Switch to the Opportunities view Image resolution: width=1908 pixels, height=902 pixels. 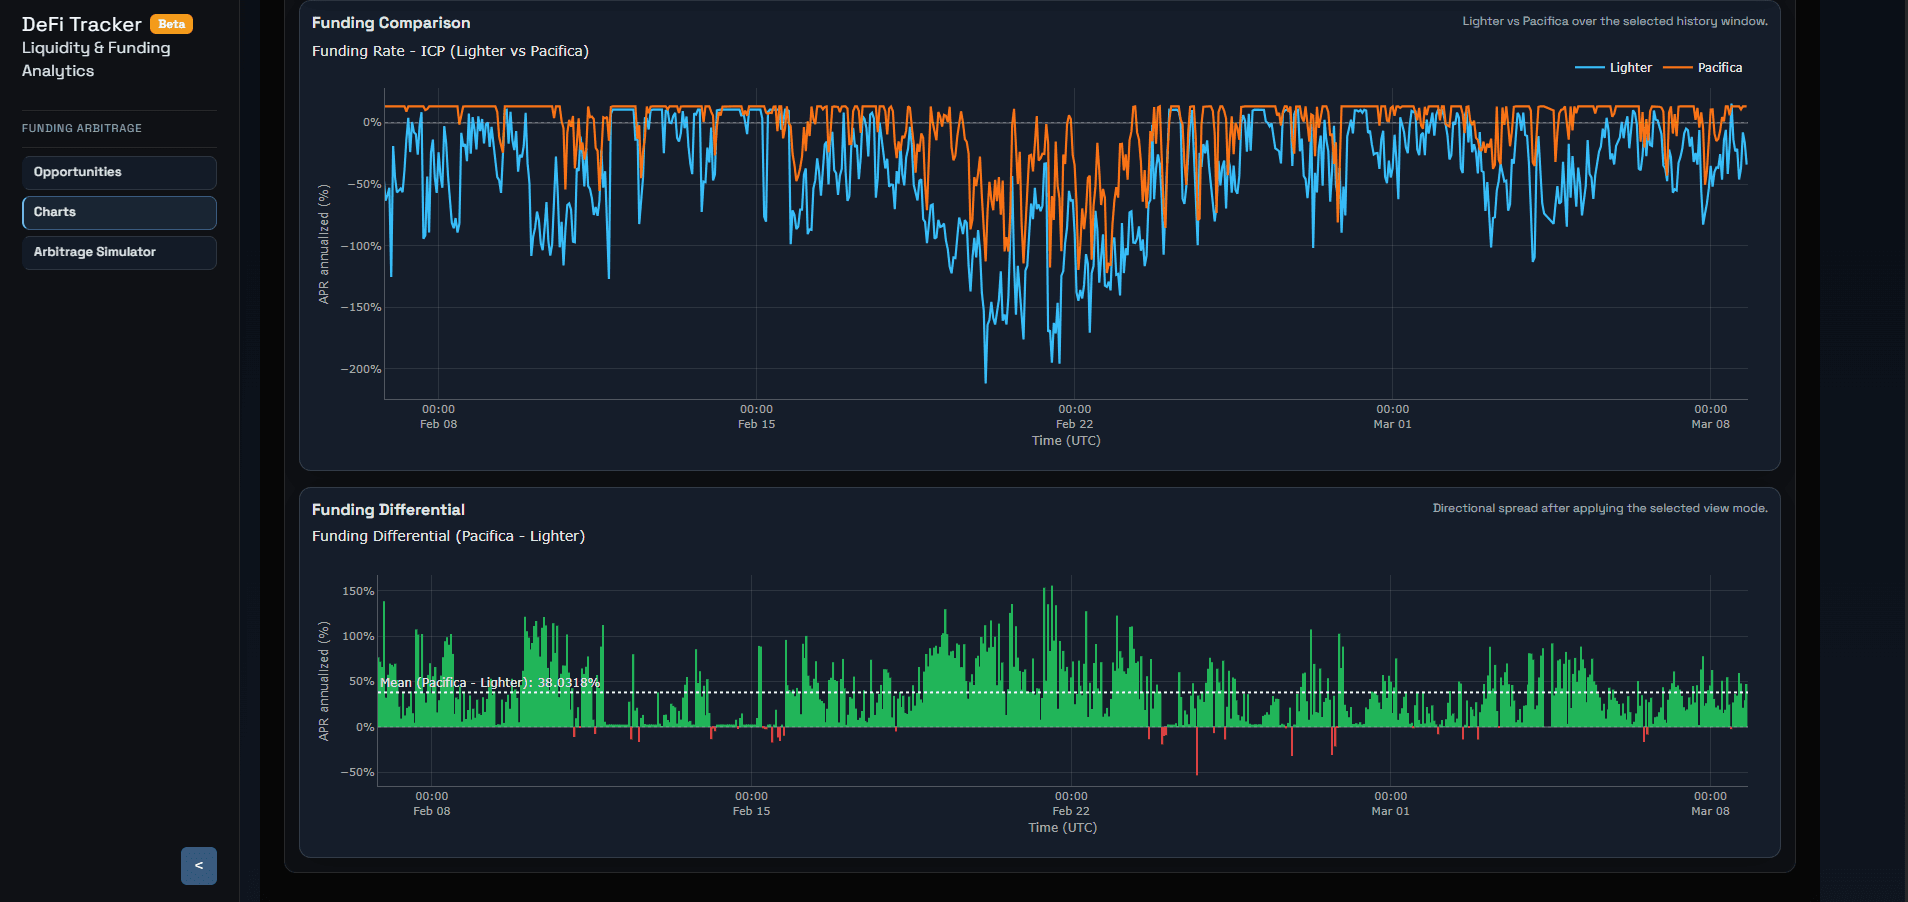click(119, 172)
